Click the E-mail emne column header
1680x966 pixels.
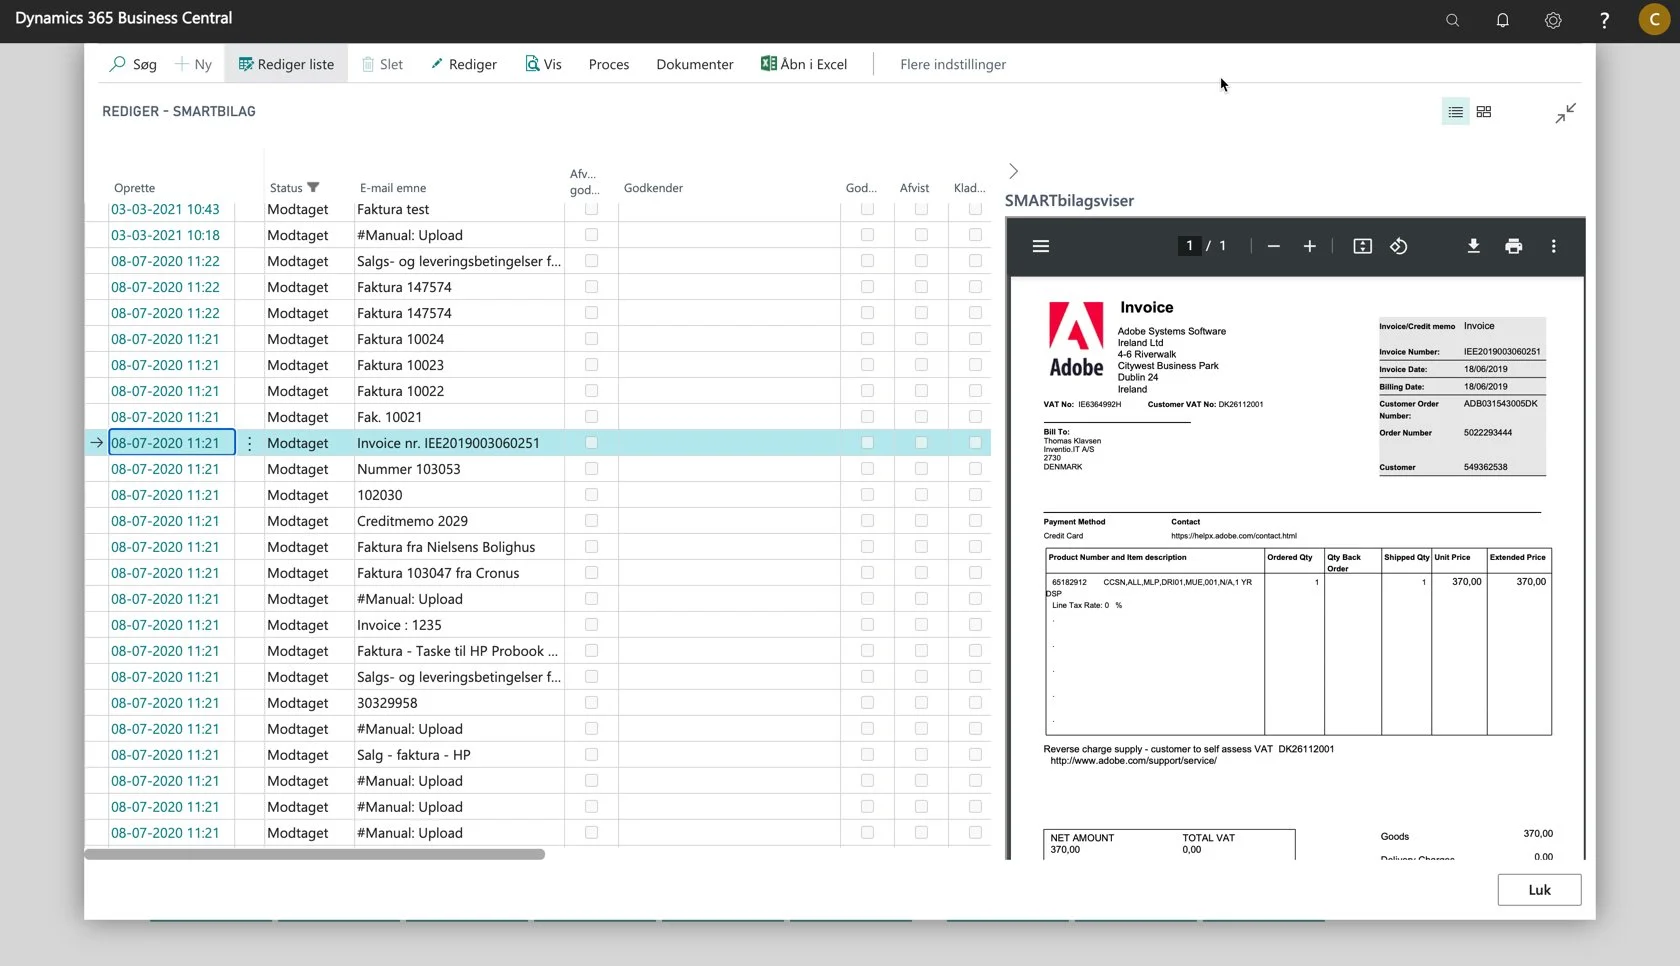pyautogui.click(x=393, y=188)
